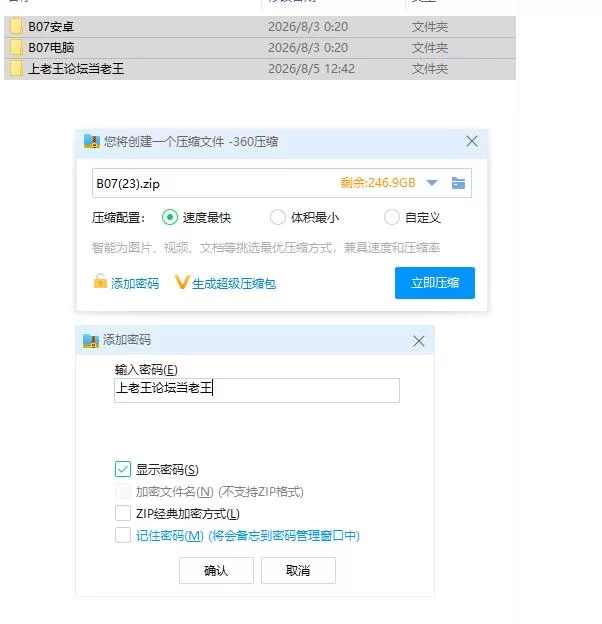Screen dimensions: 602x624
Task: Expand the archive path dropdown arrow
Action: (x=432, y=183)
